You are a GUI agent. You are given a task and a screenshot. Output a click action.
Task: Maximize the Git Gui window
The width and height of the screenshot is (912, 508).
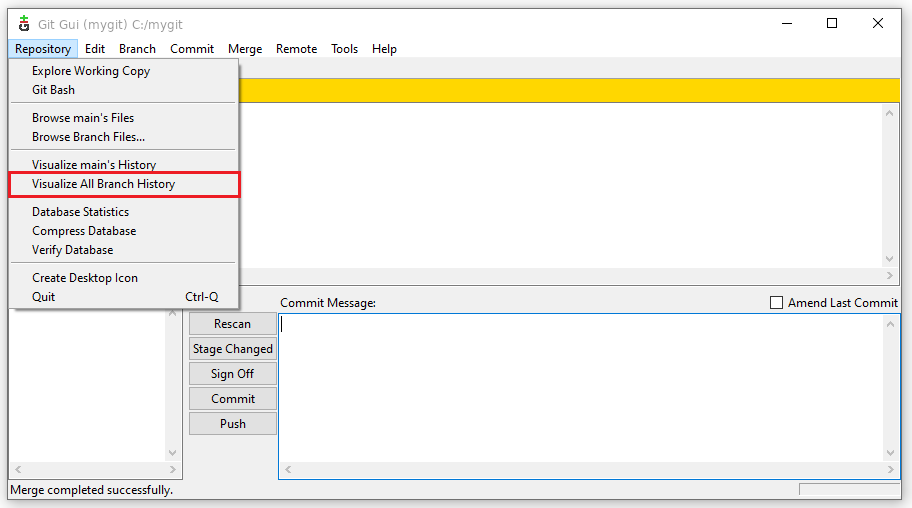832,24
